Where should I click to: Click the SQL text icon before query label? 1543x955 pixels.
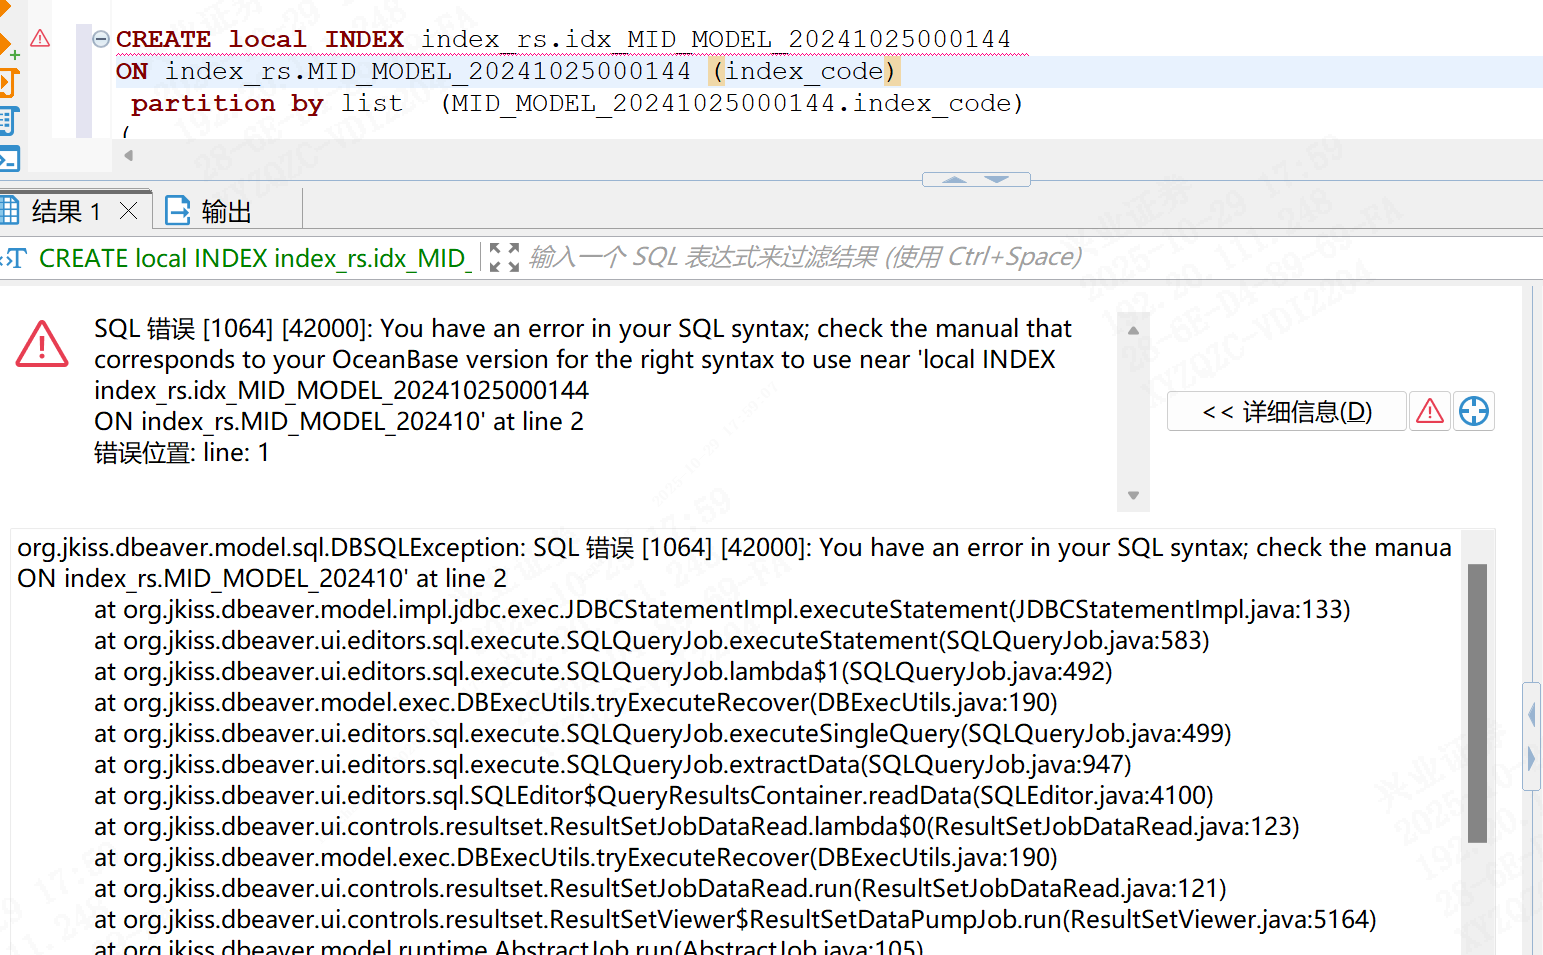point(14,259)
